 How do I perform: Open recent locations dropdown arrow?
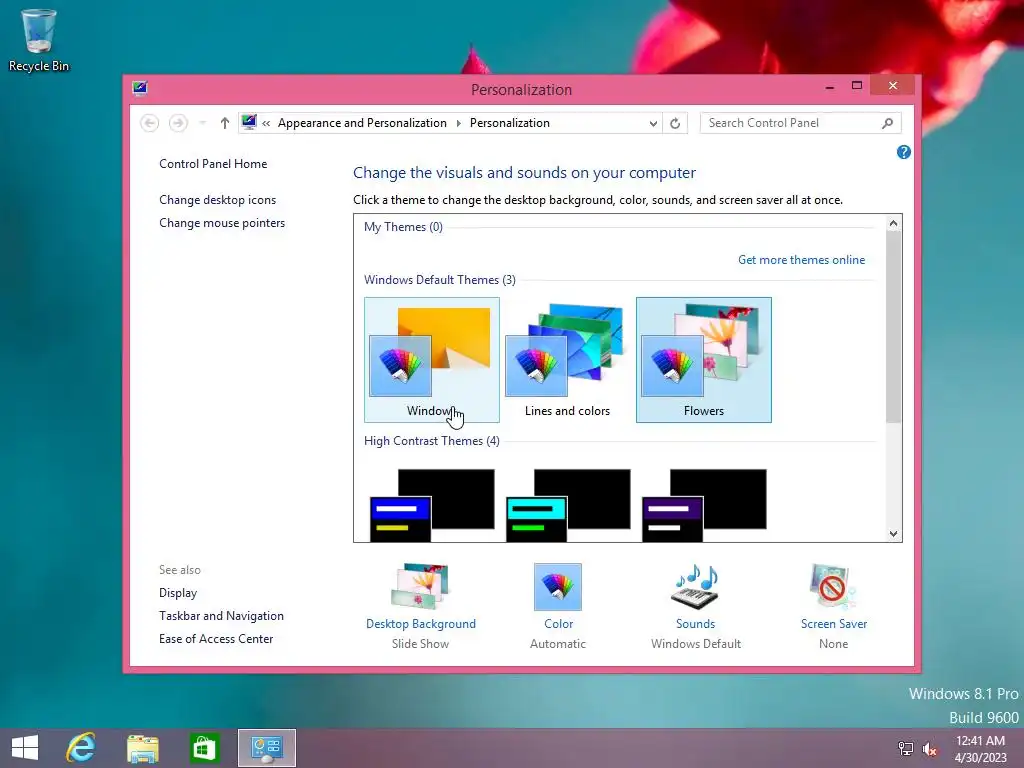(x=202, y=123)
